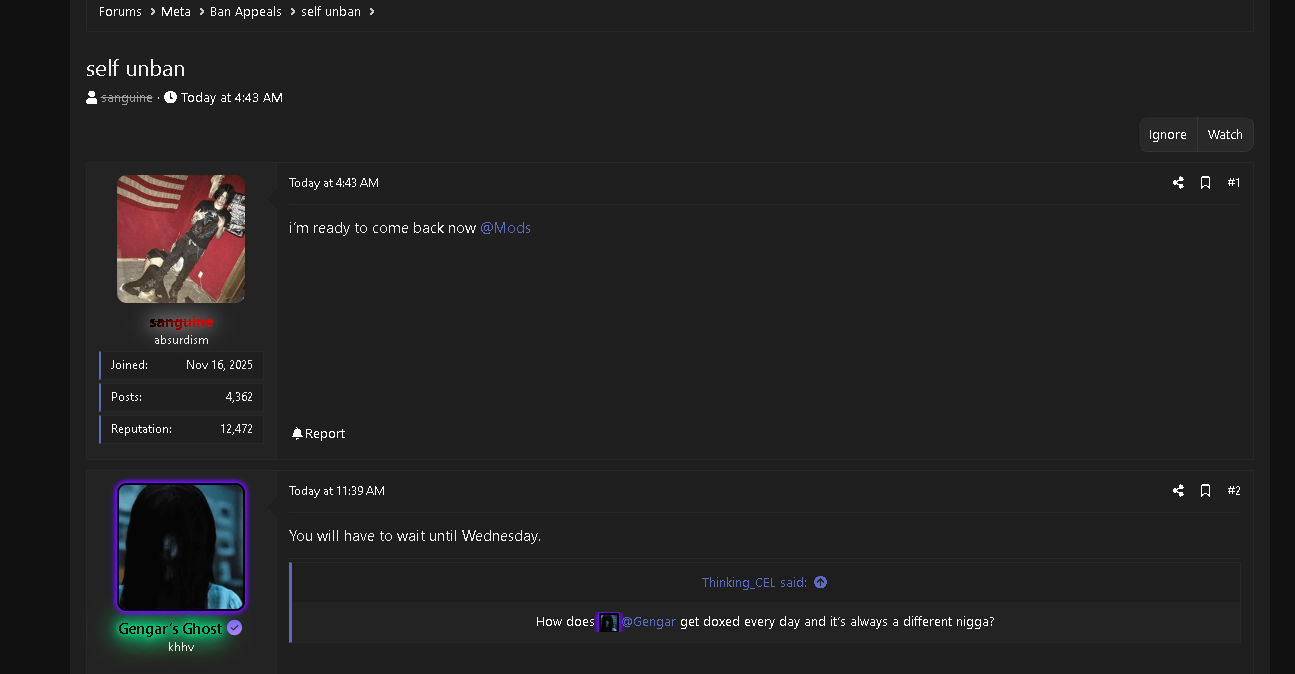Bookmark post #1 with bookmark icon
The width and height of the screenshot is (1295, 674).
coord(1205,183)
